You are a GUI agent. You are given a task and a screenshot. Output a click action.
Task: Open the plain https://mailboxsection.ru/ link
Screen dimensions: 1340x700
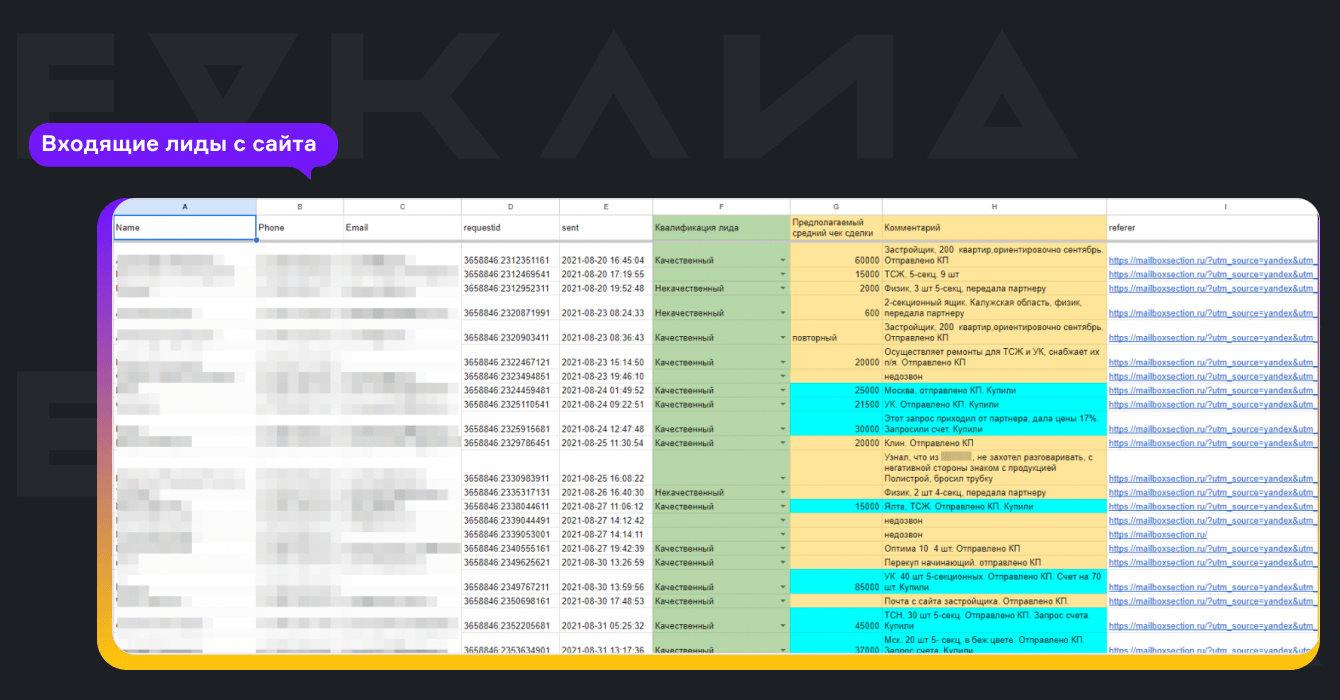pos(1158,535)
